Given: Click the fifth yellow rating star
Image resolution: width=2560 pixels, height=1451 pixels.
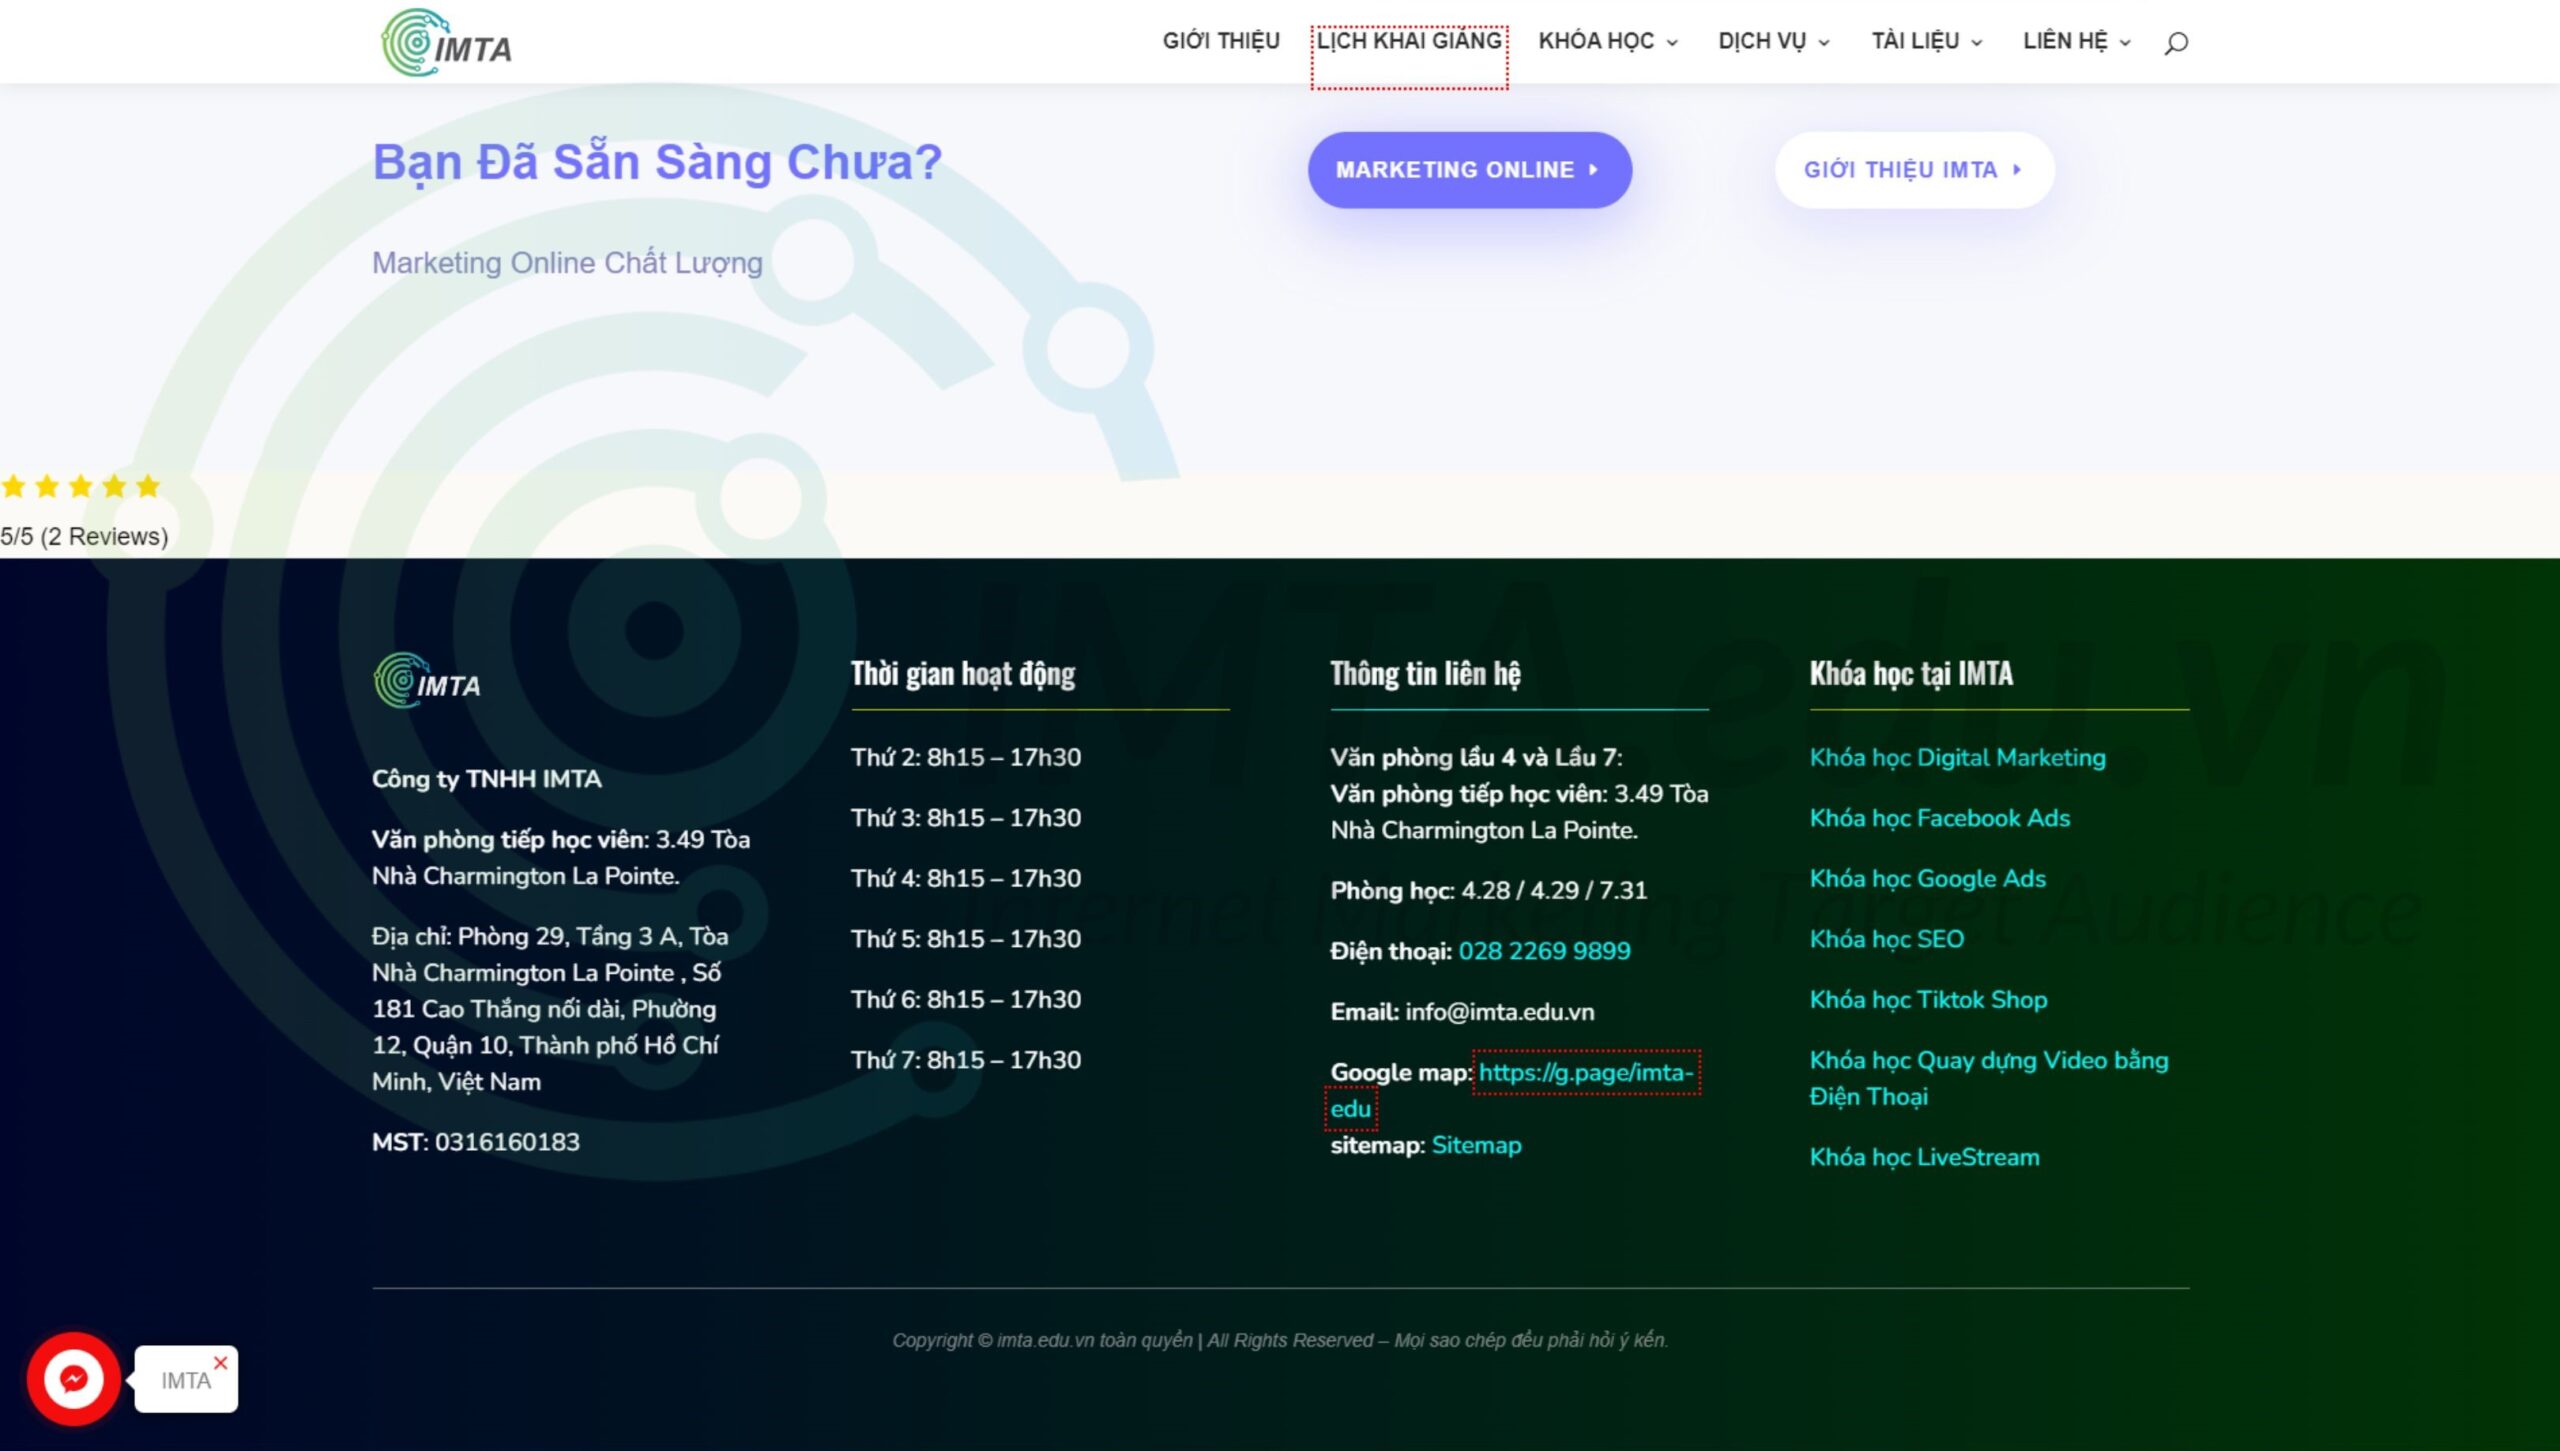Looking at the screenshot, I should point(148,486).
